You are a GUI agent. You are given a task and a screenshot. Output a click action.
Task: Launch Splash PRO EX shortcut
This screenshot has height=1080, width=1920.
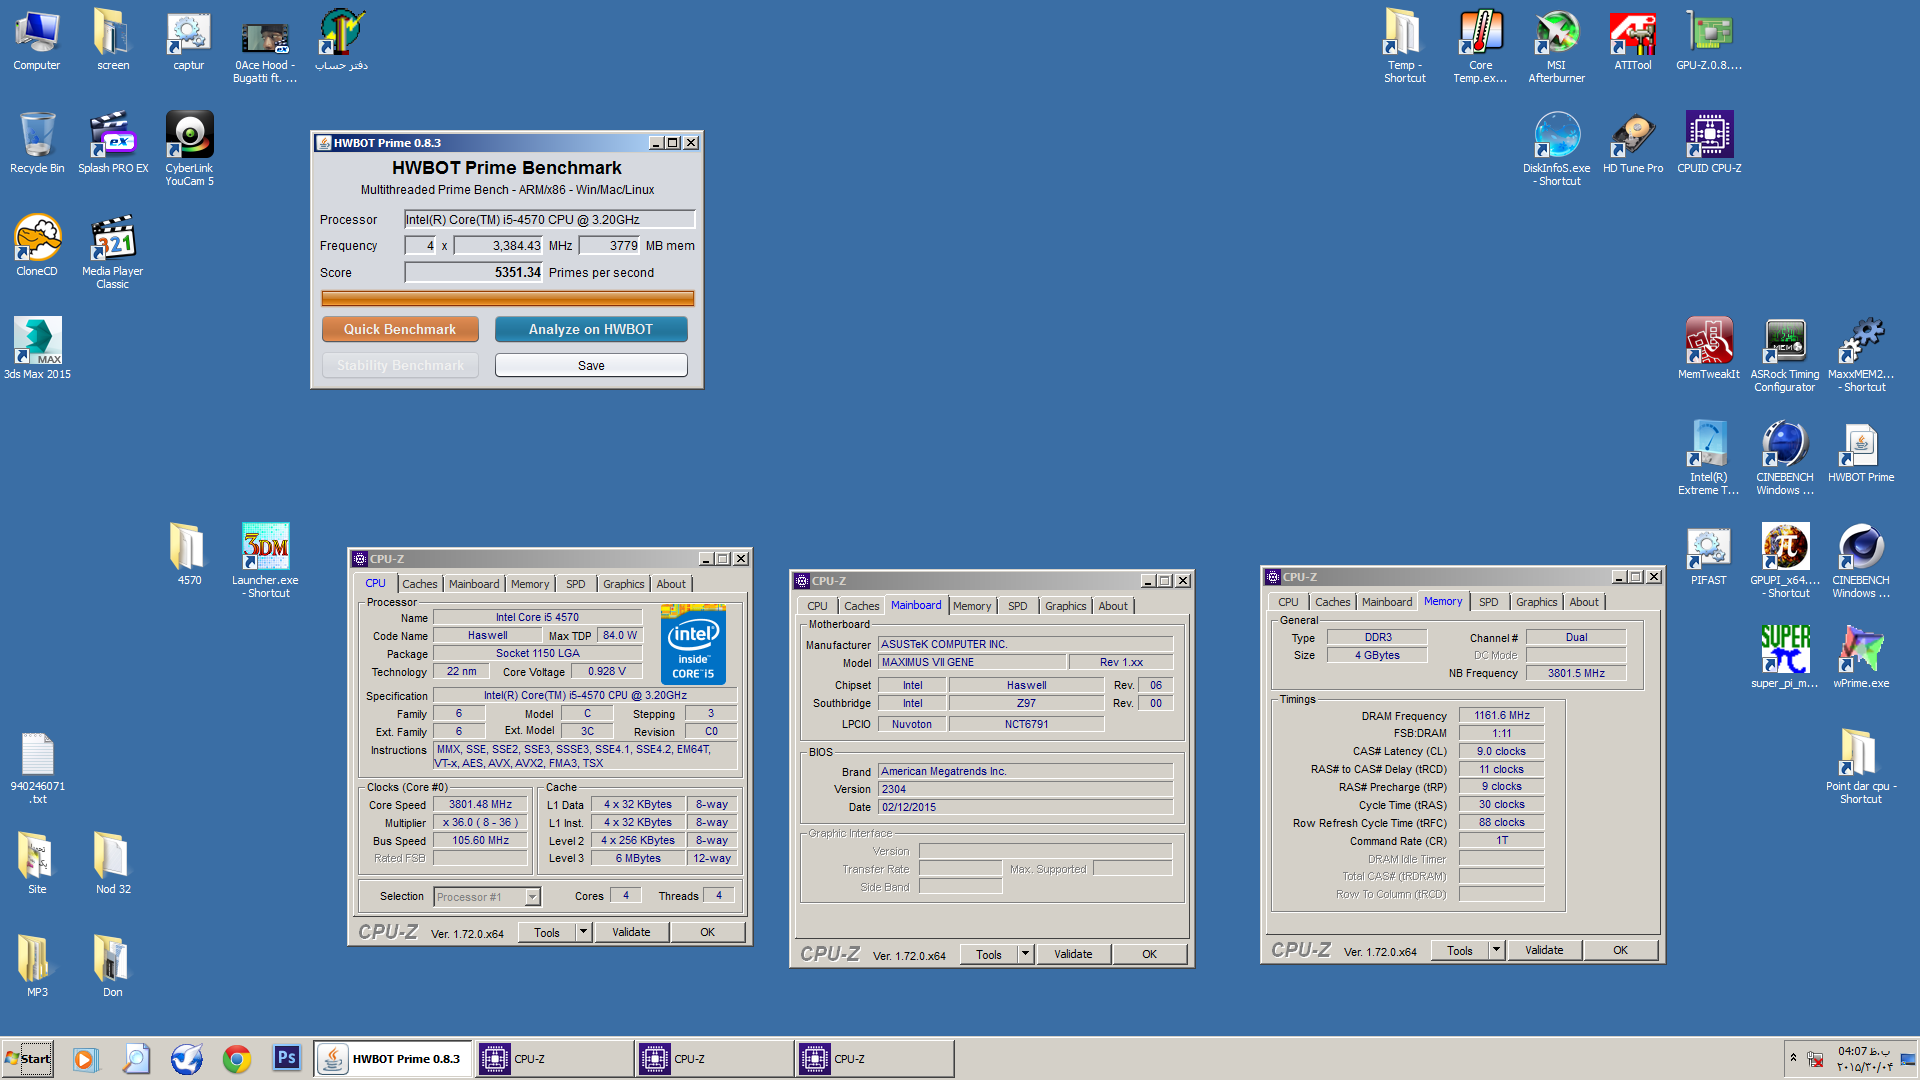113,143
